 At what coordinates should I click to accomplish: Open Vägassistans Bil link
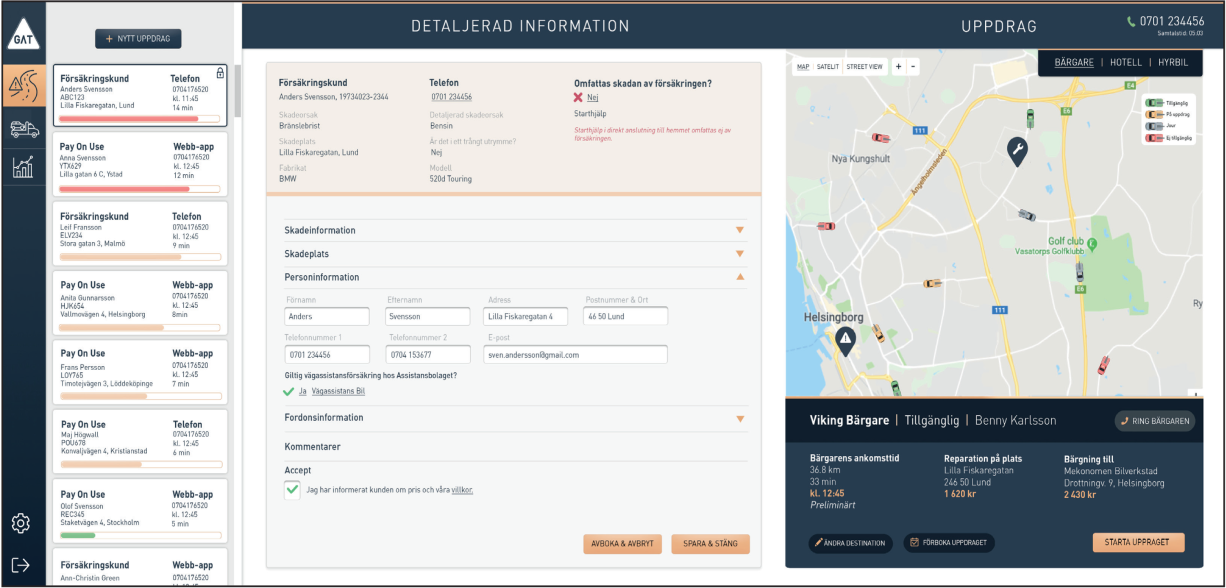[338, 391]
